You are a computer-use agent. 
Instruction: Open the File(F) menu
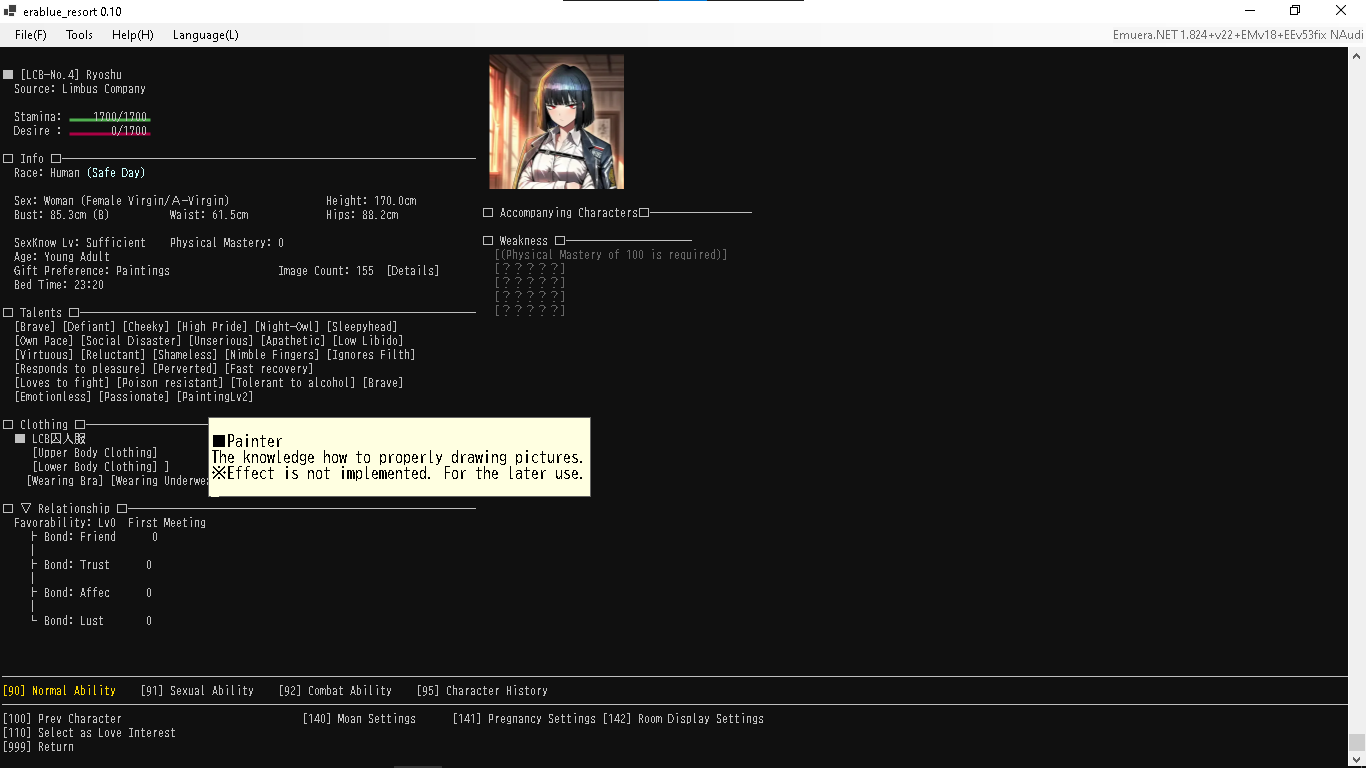click(x=31, y=35)
